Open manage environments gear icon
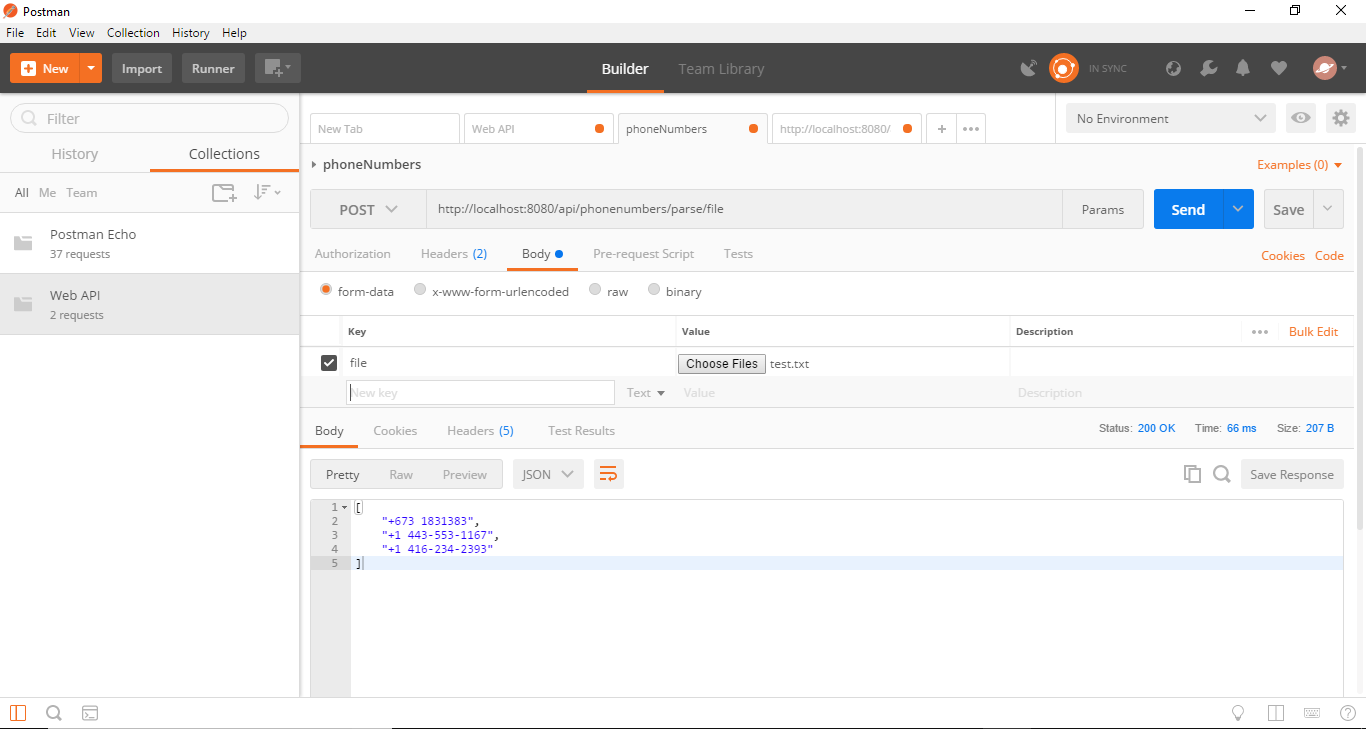The height and width of the screenshot is (729, 1366). tap(1340, 118)
